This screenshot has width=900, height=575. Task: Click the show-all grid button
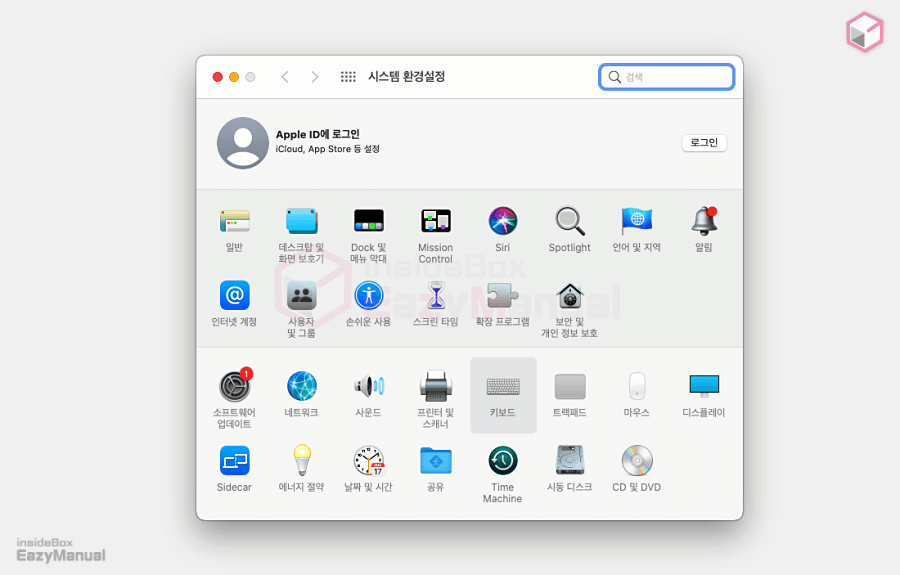click(x=348, y=77)
